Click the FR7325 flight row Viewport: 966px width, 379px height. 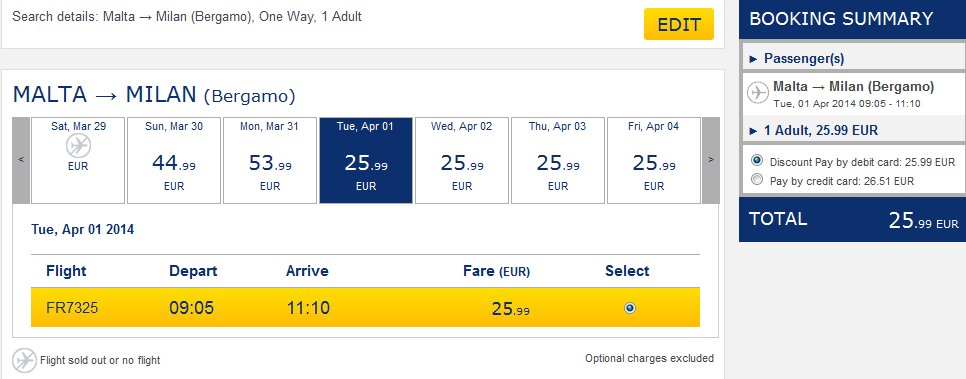pyautogui.click(x=365, y=308)
